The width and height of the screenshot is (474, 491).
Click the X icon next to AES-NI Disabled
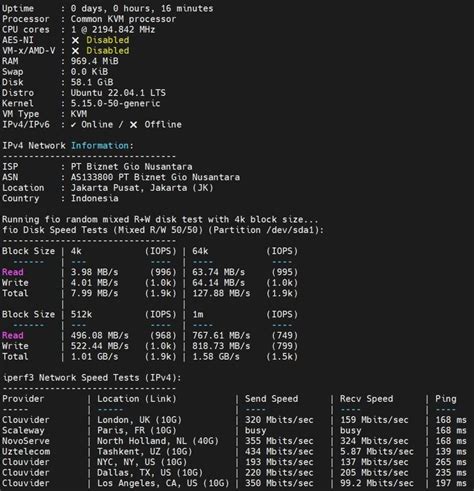coord(75,40)
